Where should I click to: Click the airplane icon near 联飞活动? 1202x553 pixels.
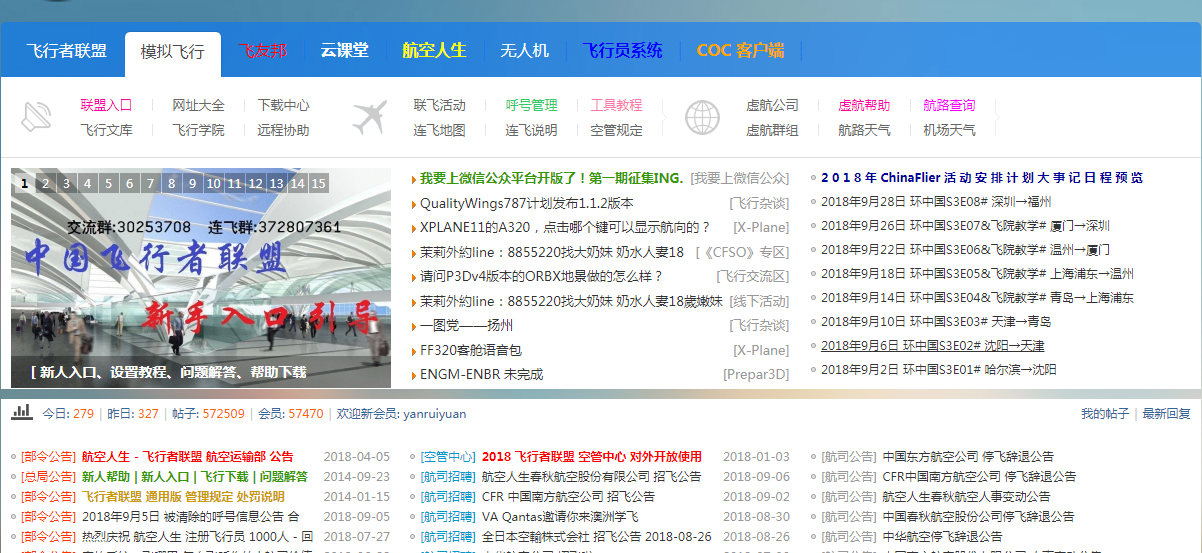[x=370, y=118]
